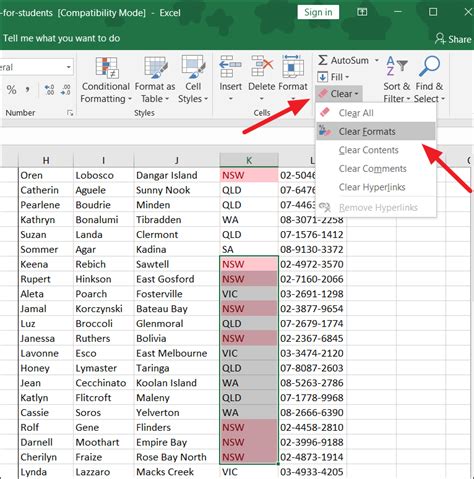Click the Share button label

460,39
